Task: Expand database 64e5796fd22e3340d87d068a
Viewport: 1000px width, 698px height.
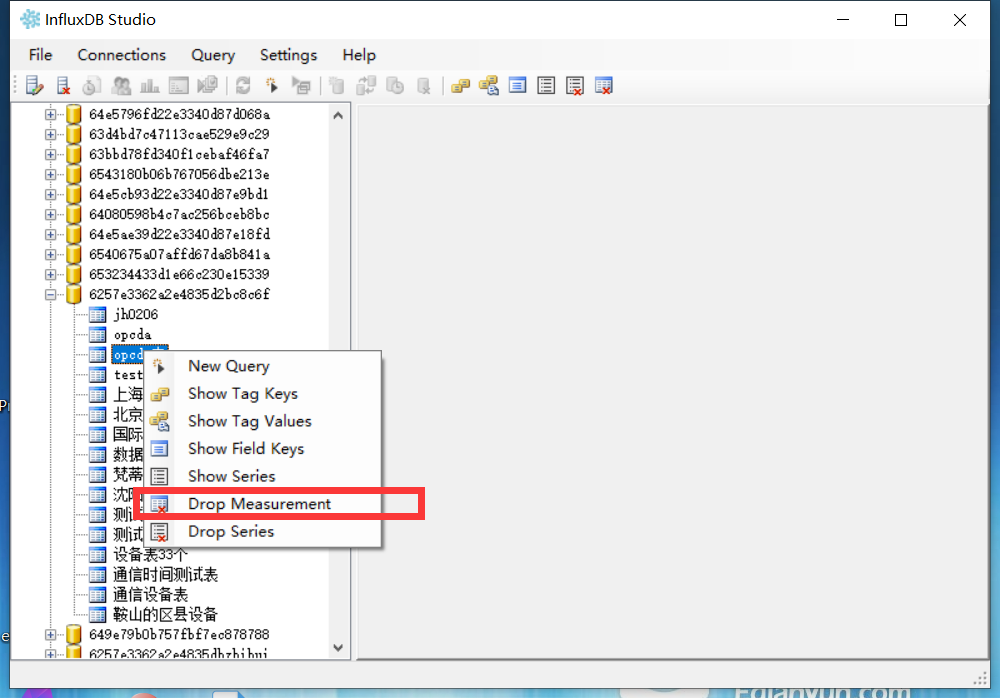Action: coord(50,114)
